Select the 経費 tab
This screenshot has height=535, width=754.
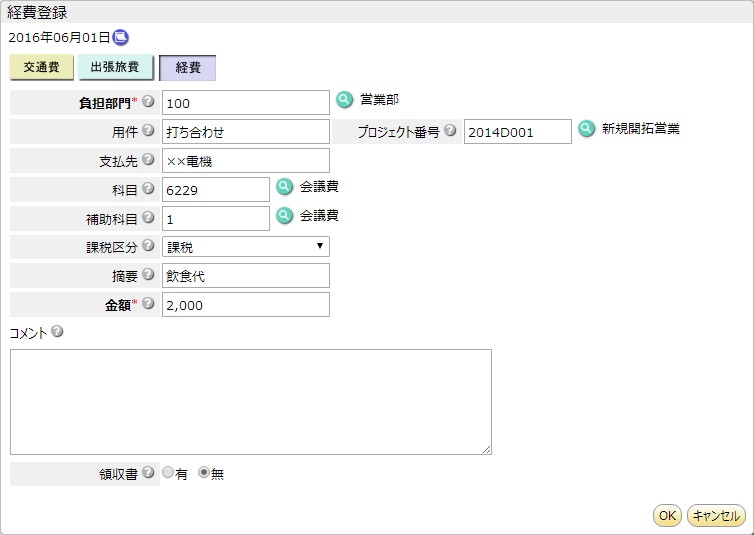click(188, 67)
